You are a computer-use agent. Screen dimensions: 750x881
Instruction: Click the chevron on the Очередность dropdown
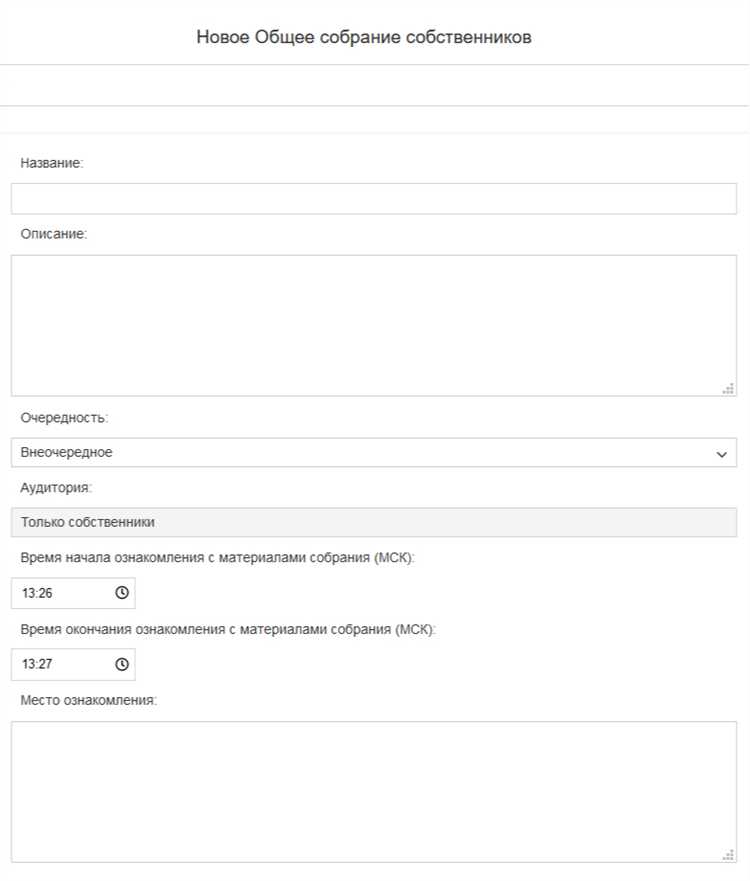[722, 452]
